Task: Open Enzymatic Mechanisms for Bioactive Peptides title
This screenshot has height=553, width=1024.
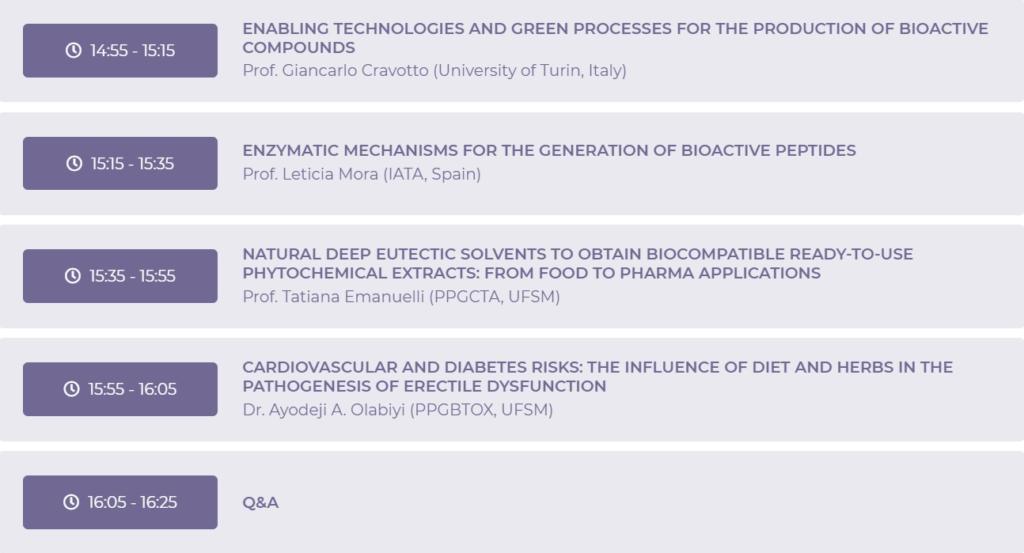Action: tap(549, 151)
